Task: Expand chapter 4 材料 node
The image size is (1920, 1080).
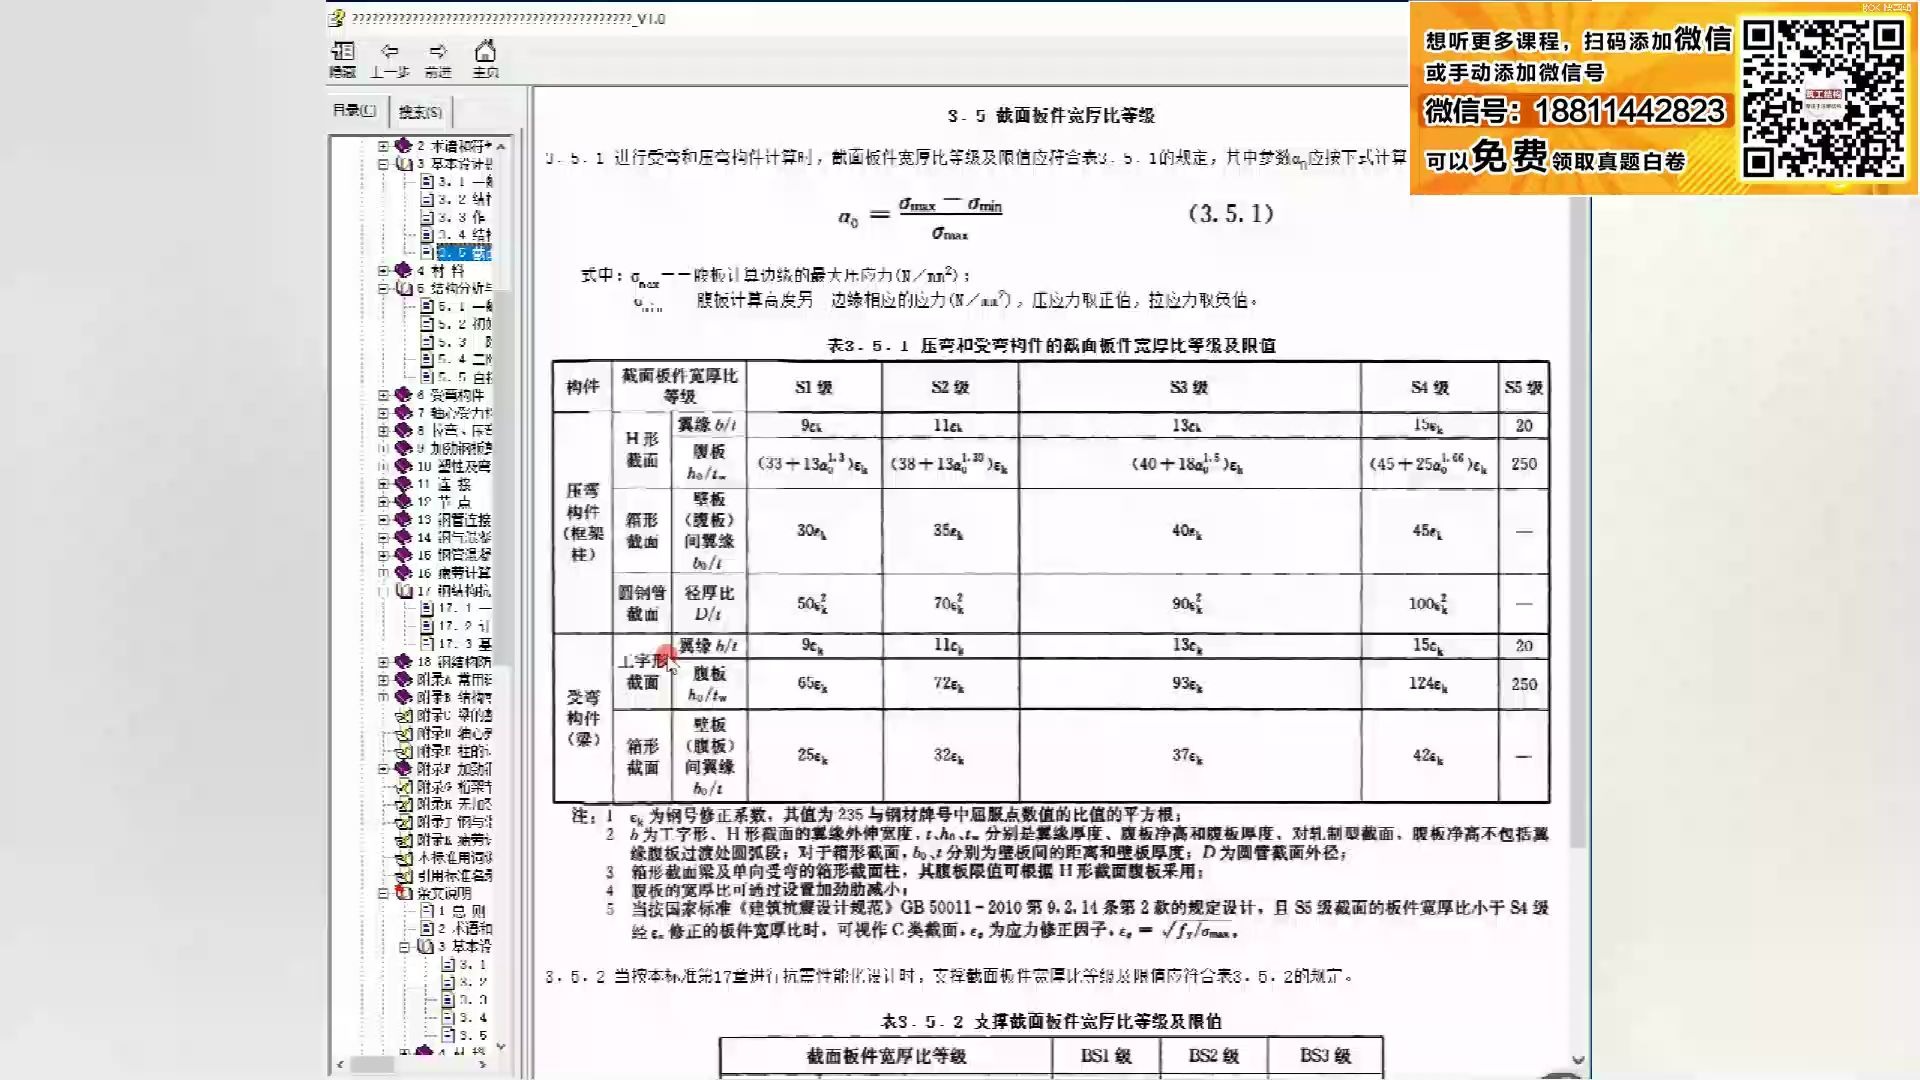Action: (x=383, y=270)
